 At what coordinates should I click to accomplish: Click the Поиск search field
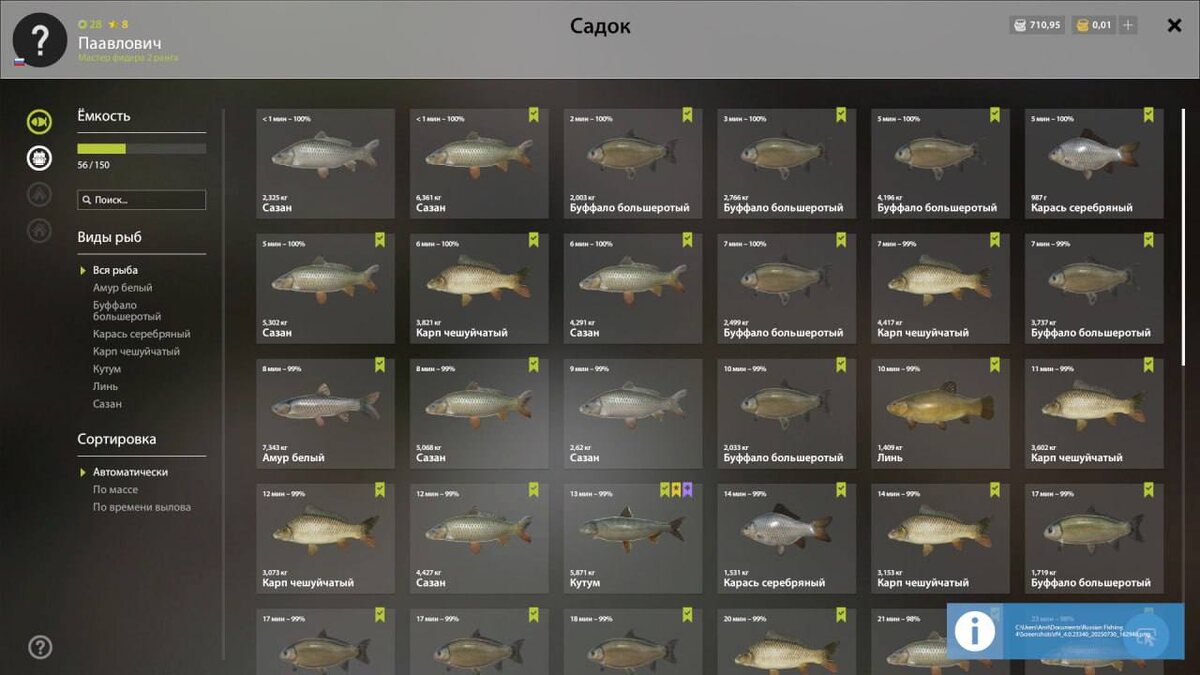(142, 200)
